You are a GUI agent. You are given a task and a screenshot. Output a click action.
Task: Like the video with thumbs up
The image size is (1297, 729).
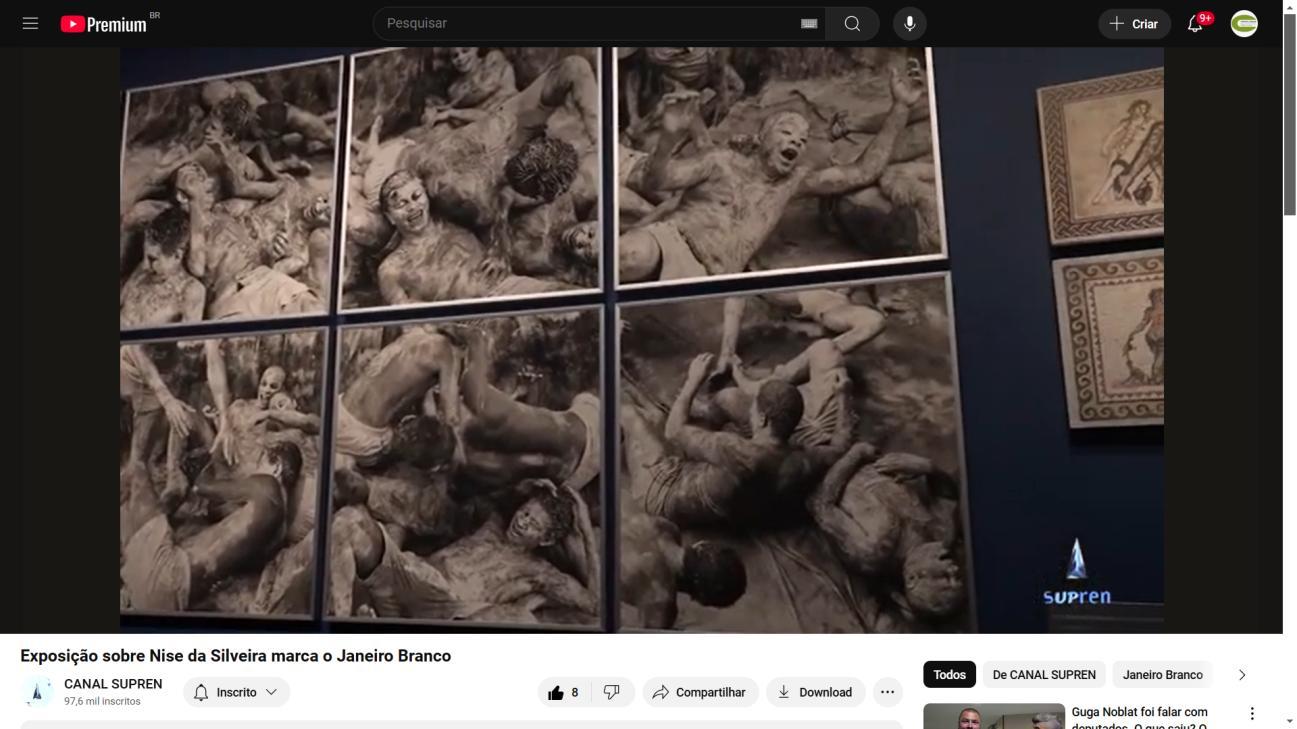coord(564,692)
